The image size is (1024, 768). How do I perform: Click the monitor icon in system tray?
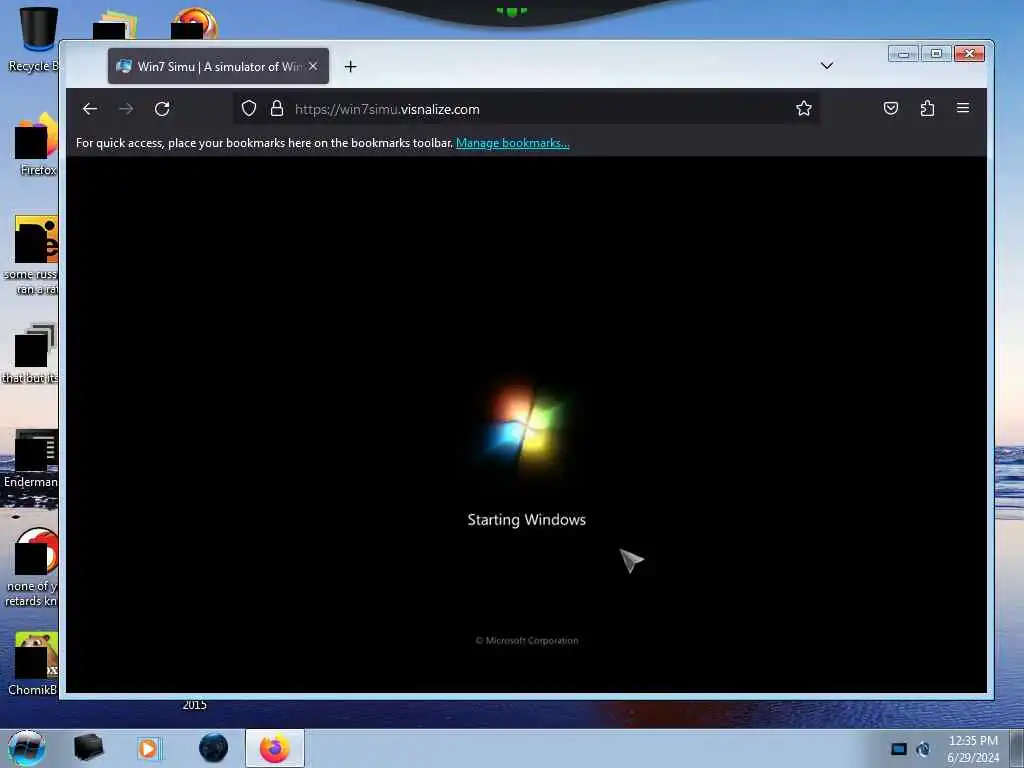click(899, 749)
